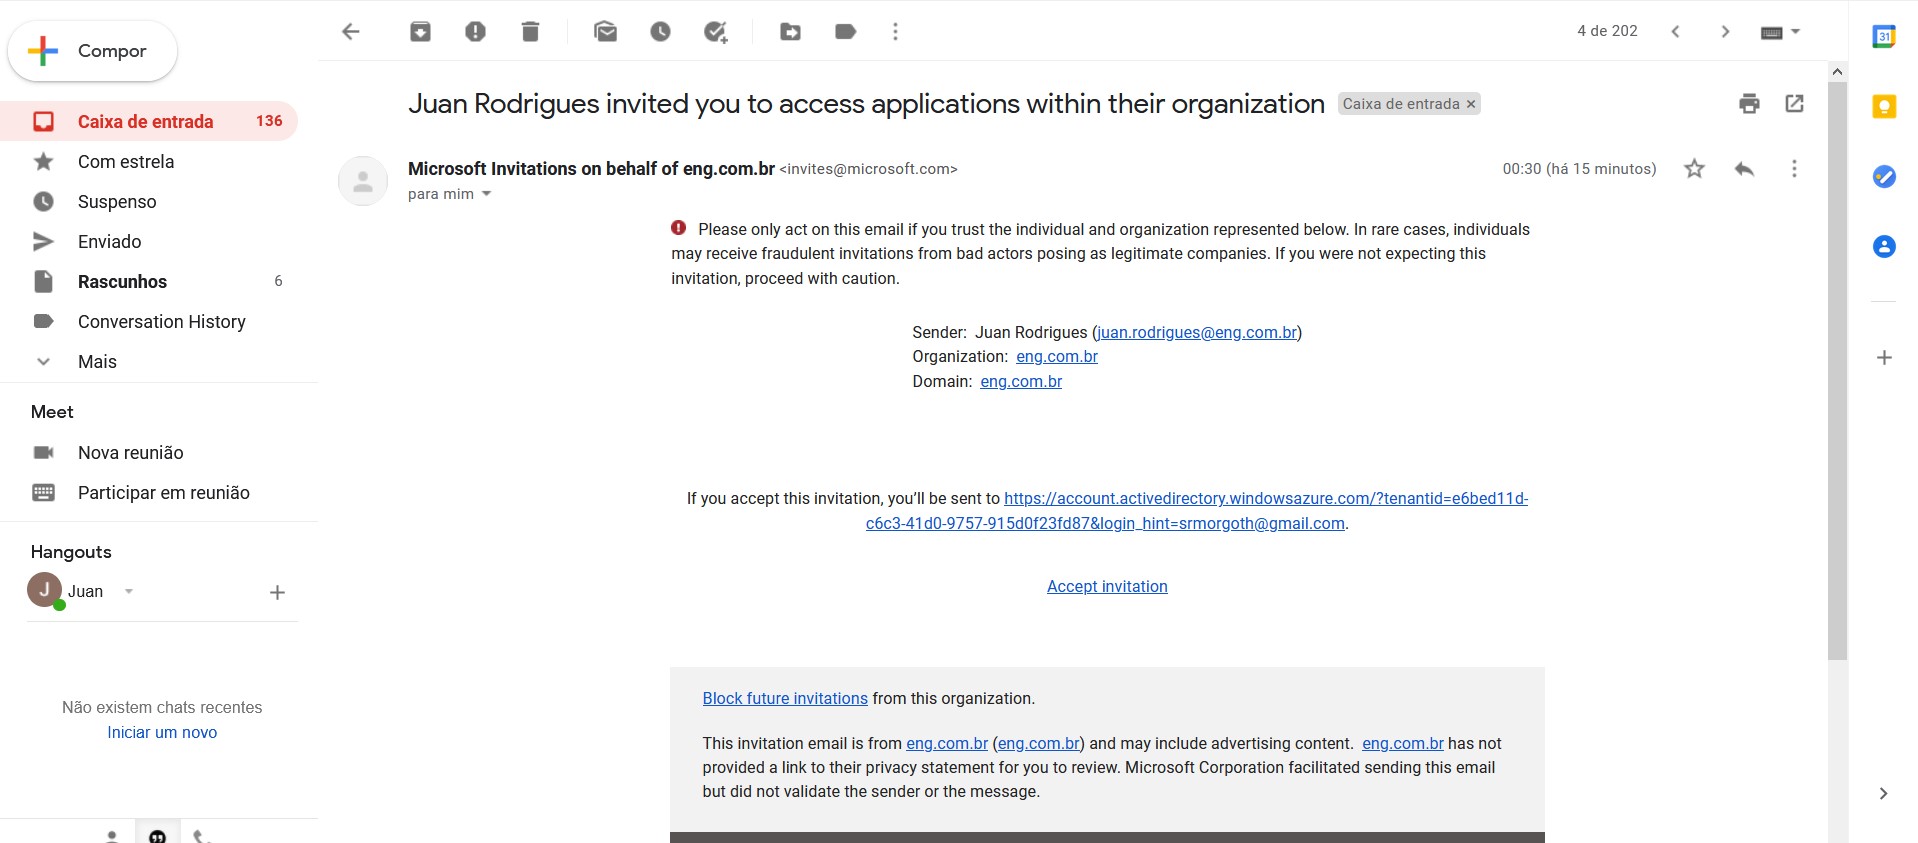Open the Enviado folder
The height and width of the screenshot is (843, 1918).
tap(149, 241)
